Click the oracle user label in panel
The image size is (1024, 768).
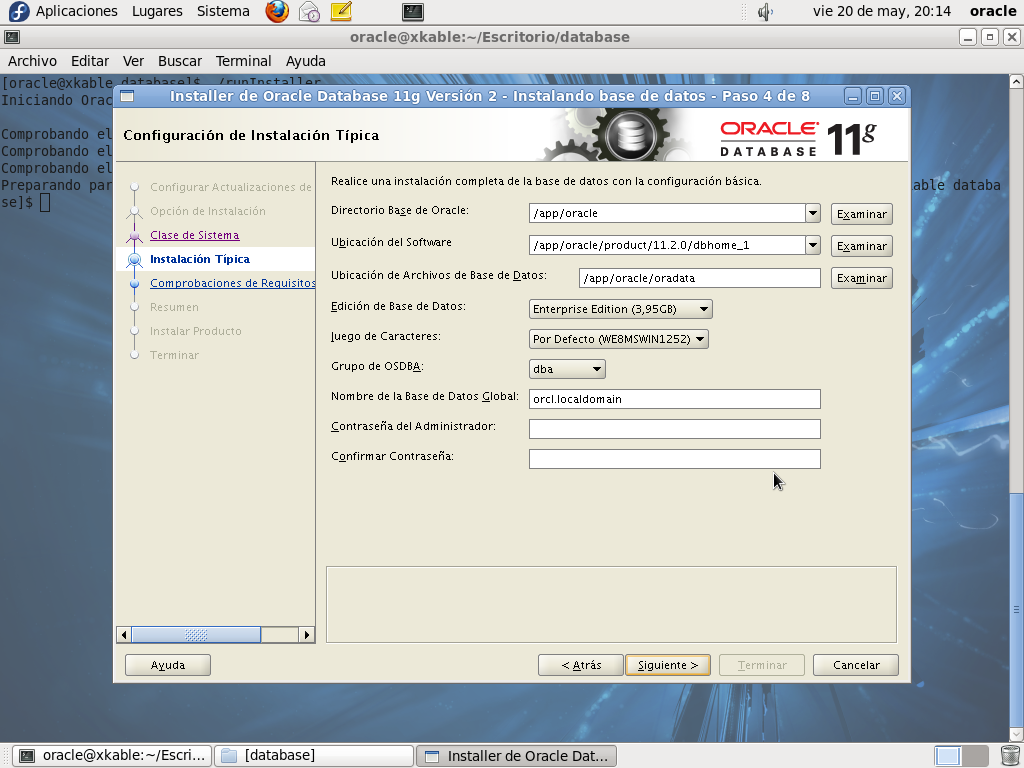click(993, 11)
